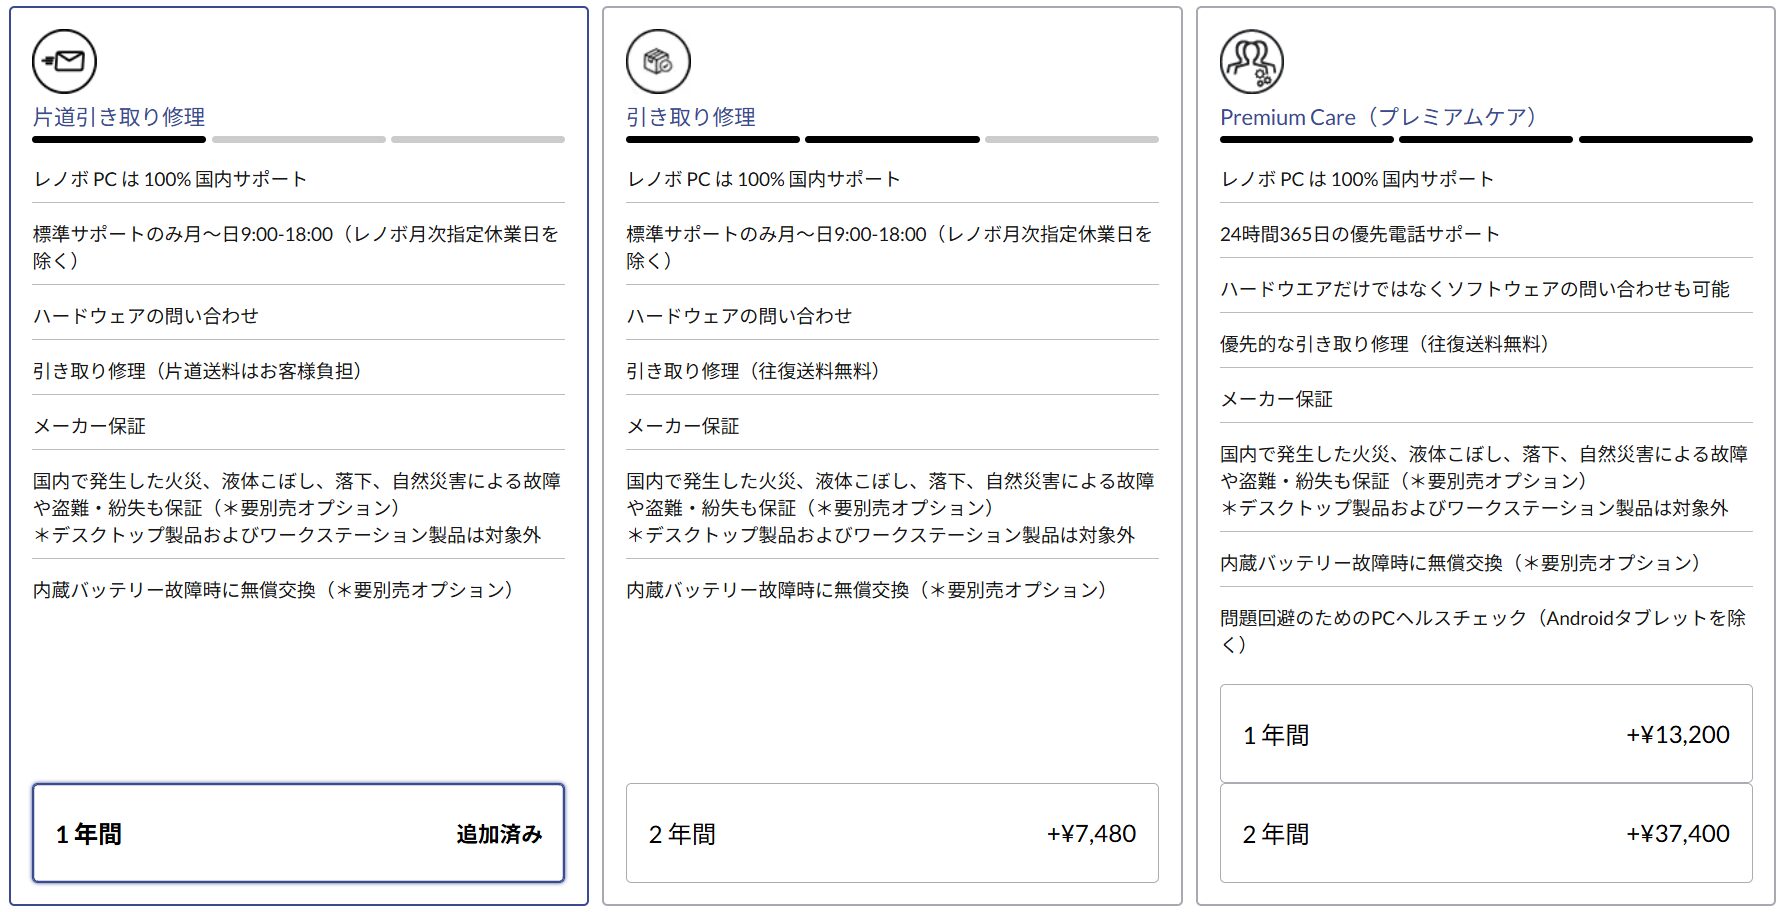The height and width of the screenshot is (912, 1779).
Task: Click the level bar under 片道引き取り修理
Action: [298, 140]
